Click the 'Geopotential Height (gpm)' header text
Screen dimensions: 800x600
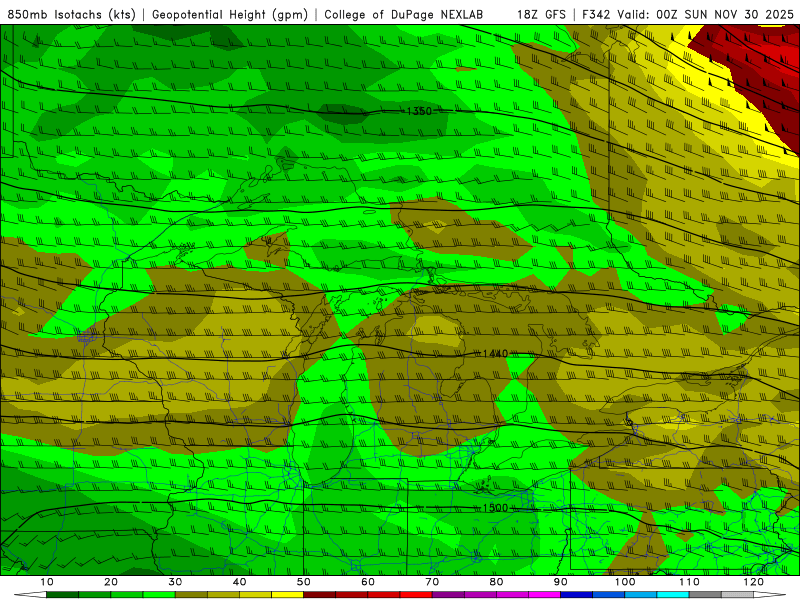coord(230,15)
